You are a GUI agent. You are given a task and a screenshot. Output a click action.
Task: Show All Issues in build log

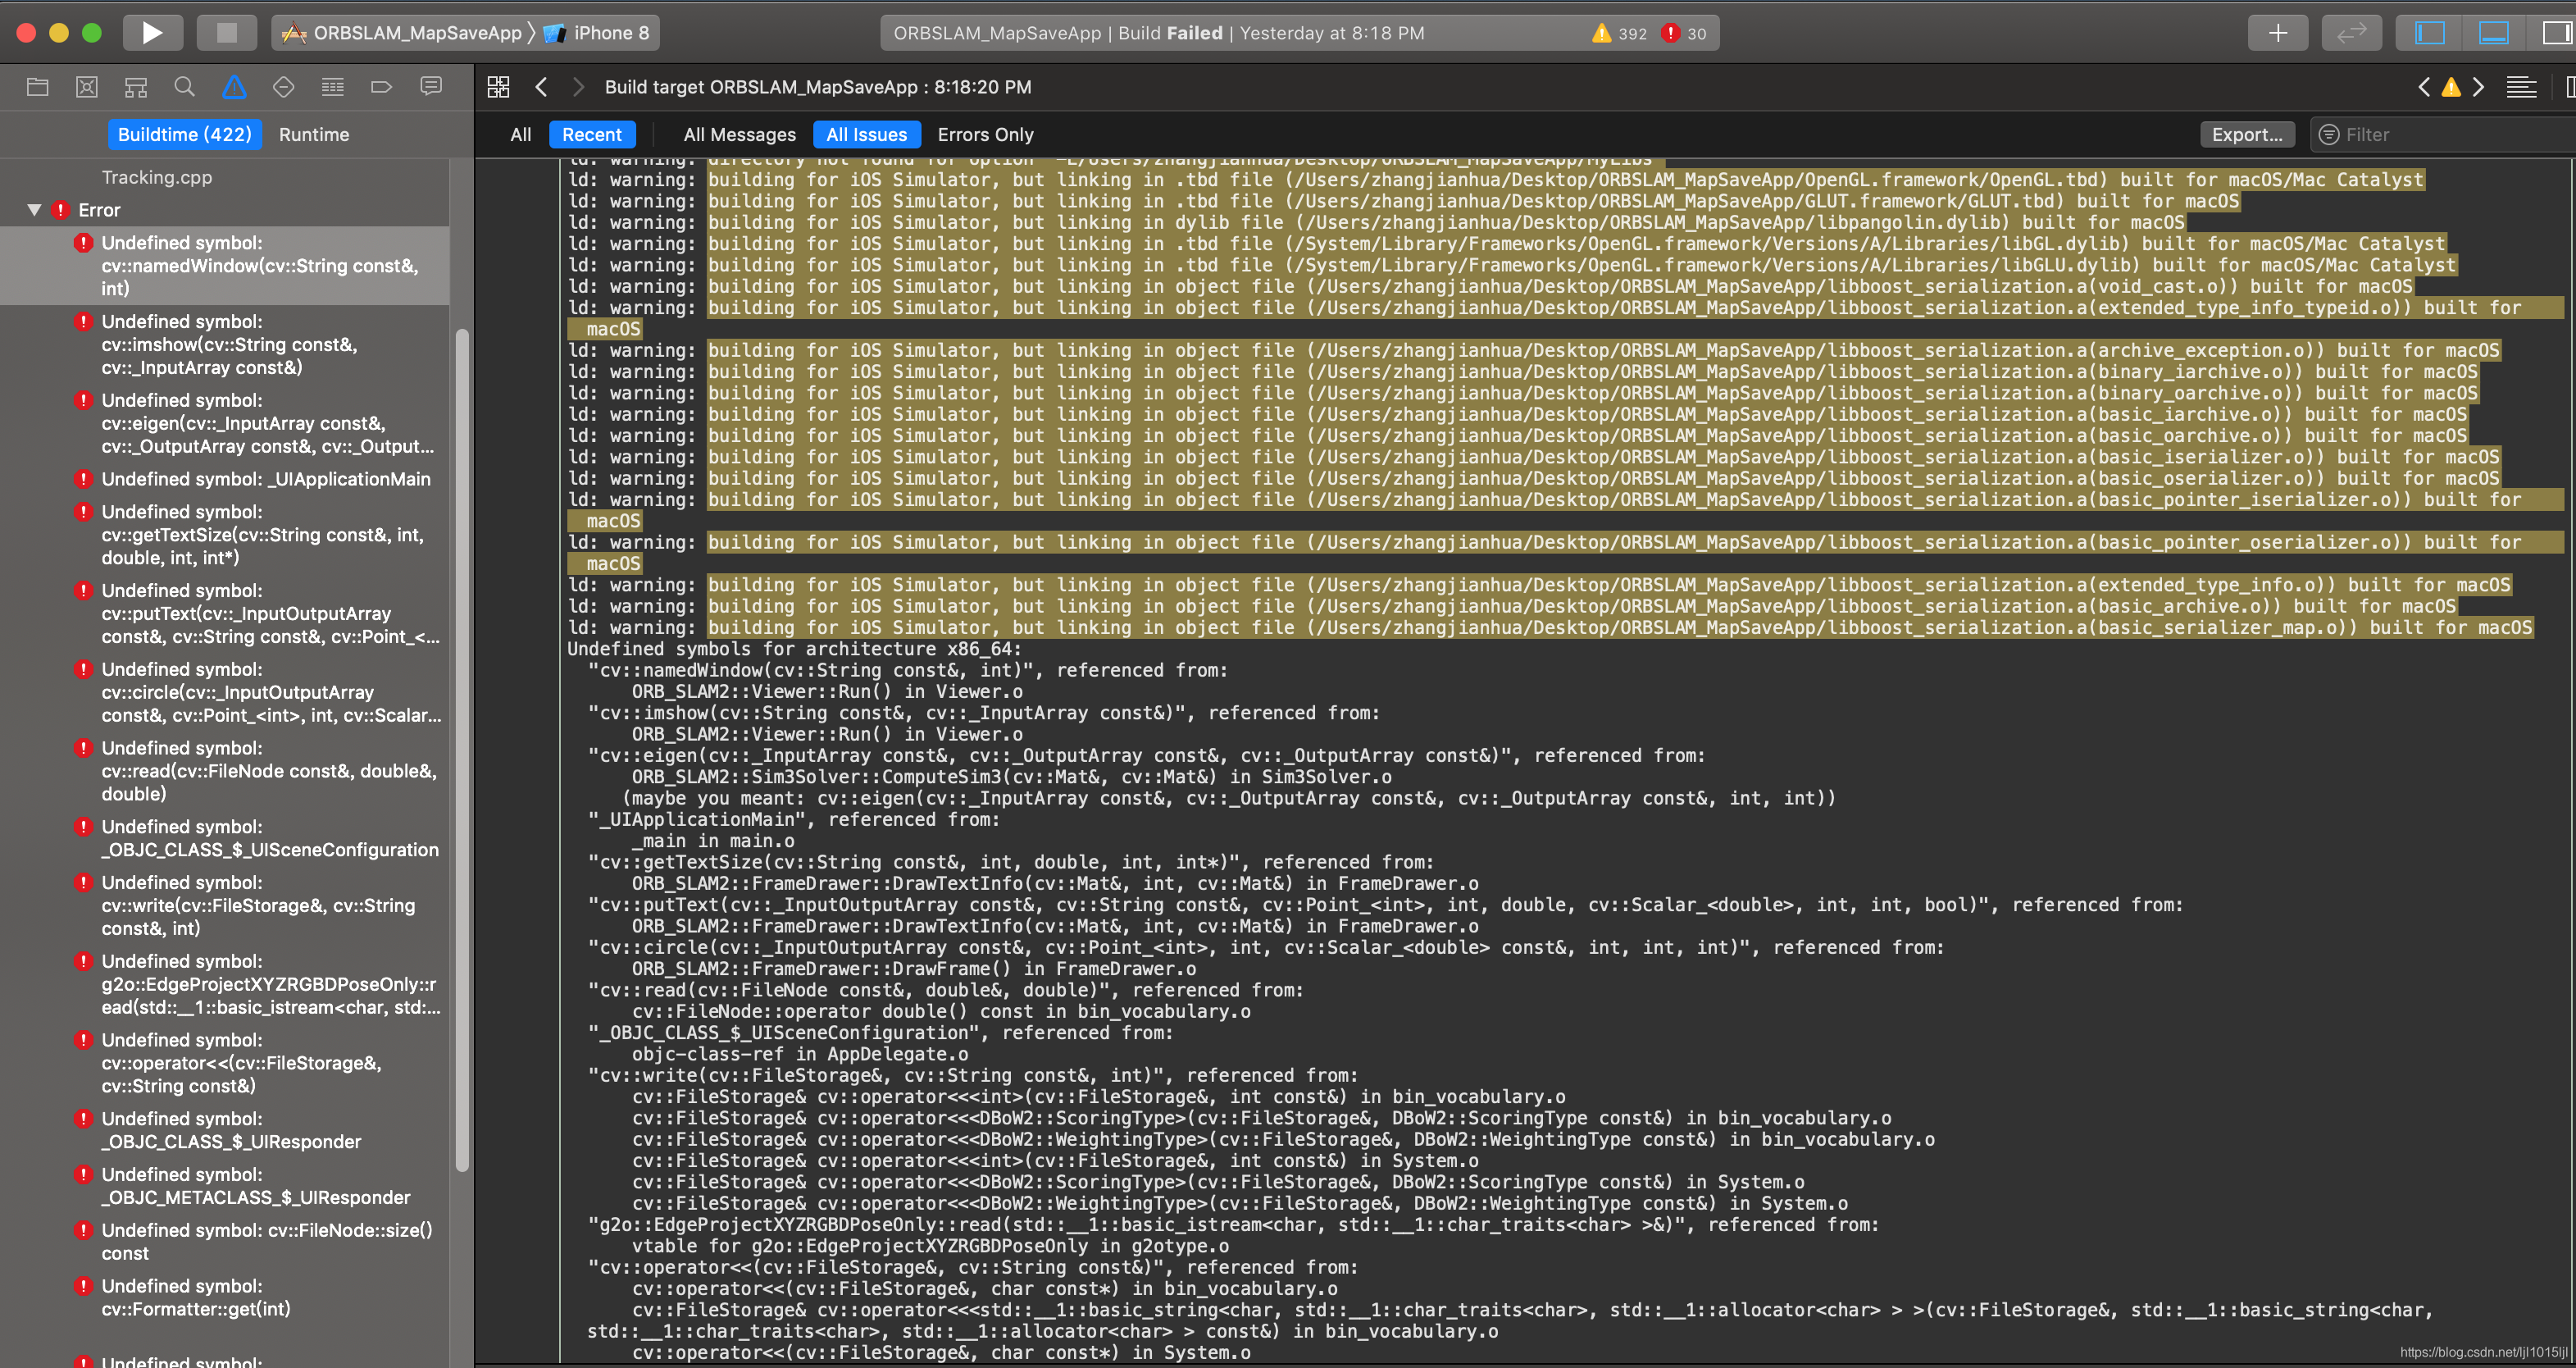point(866,134)
